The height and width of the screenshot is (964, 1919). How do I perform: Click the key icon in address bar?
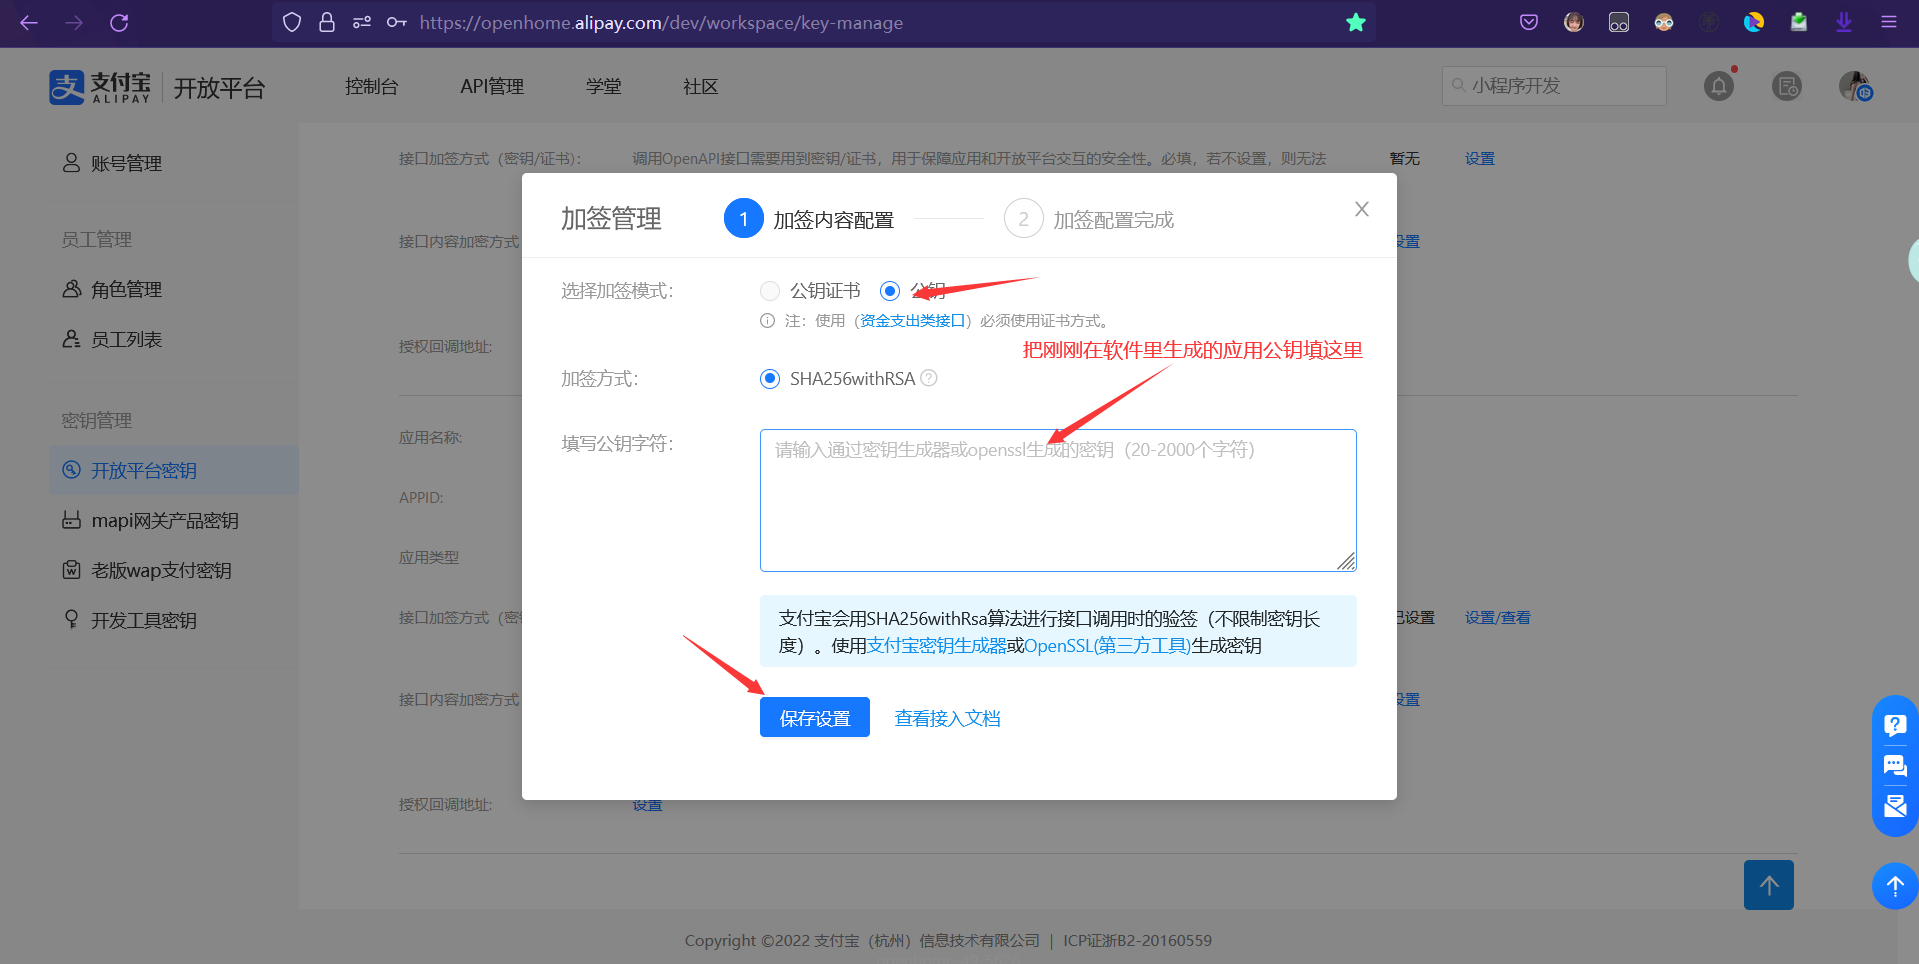point(397,22)
